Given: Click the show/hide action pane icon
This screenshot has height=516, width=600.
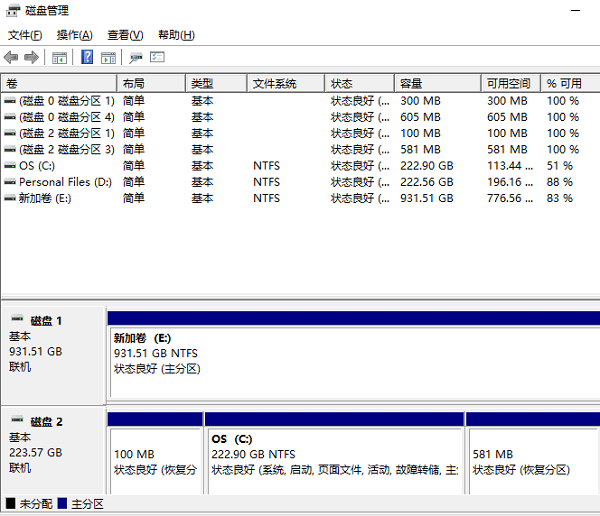Looking at the screenshot, I should coord(108,57).
